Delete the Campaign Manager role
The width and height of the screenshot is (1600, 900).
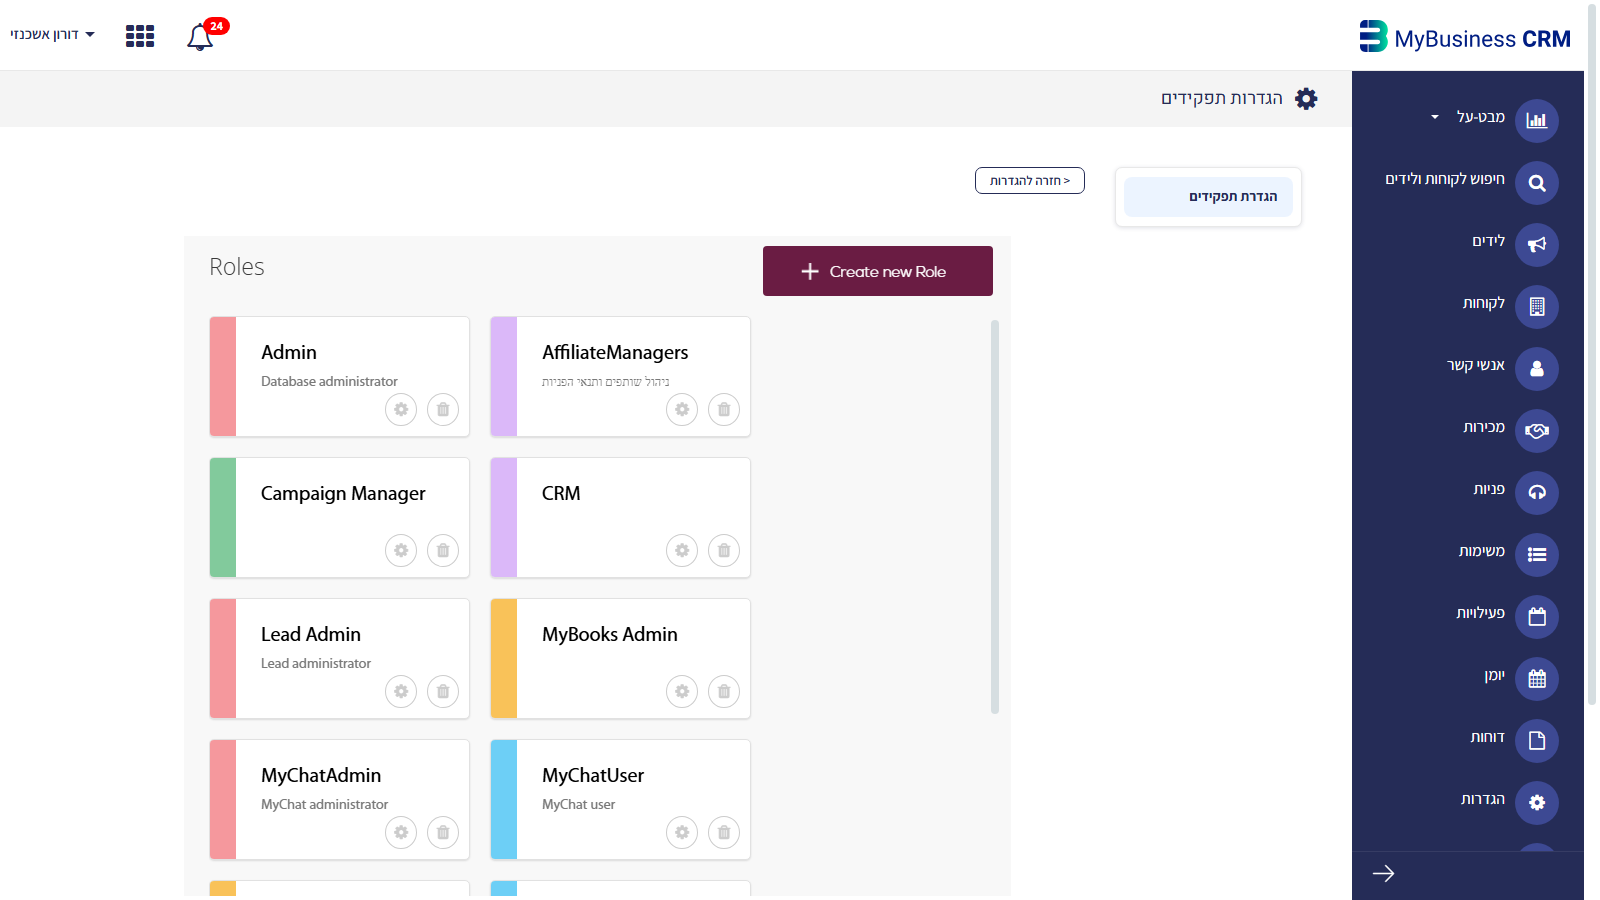click(x=443, y=550)
